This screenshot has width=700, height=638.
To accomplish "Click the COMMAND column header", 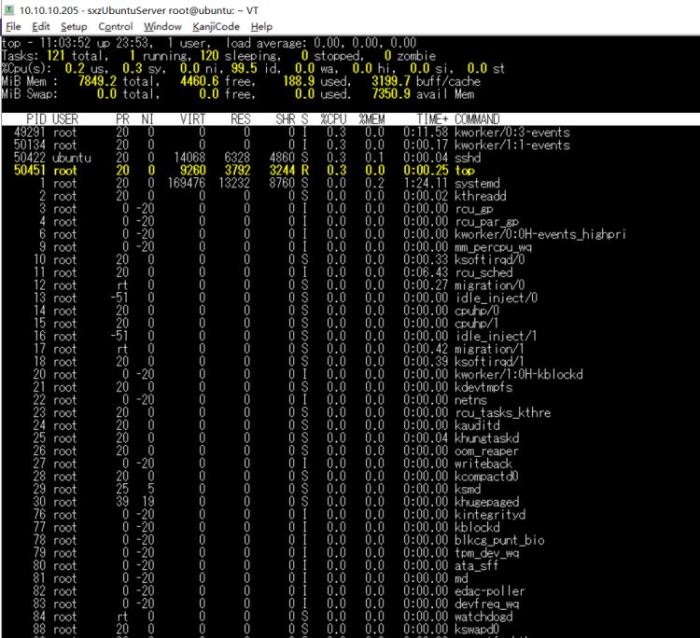I will coord(477,119).
